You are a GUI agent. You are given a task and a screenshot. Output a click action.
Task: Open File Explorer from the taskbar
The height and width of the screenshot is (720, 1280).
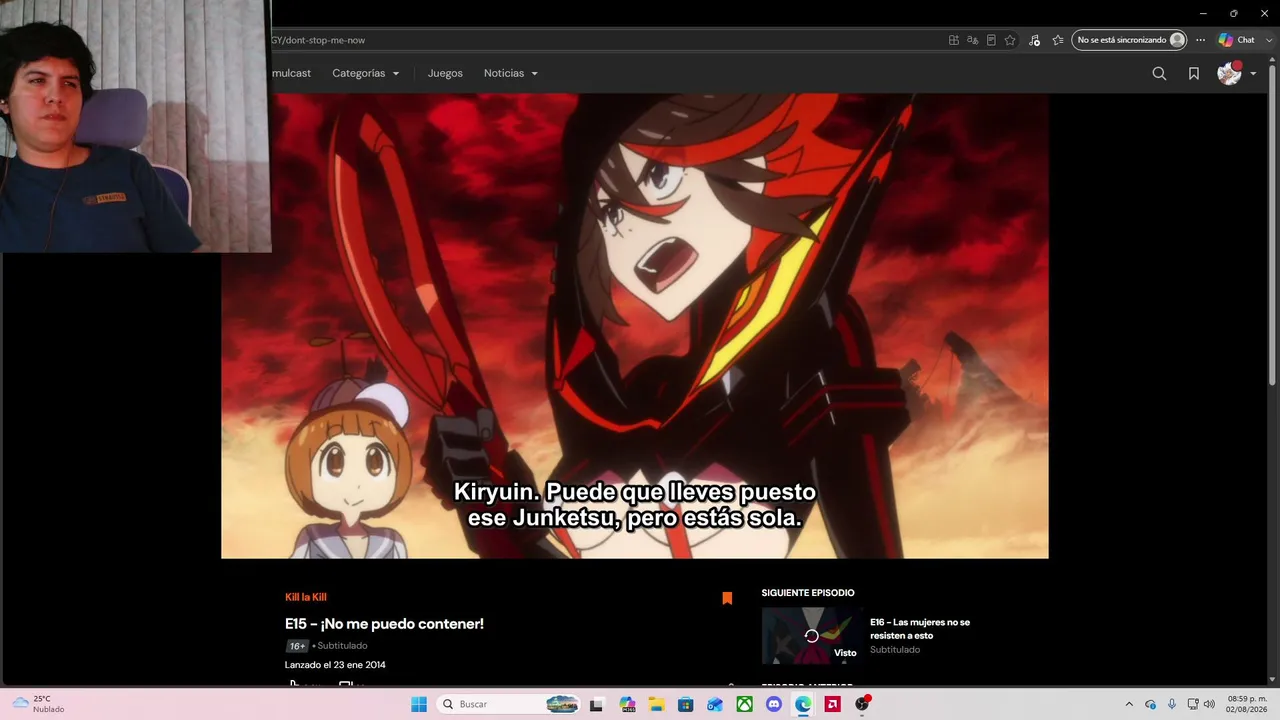tap(656, 704)
